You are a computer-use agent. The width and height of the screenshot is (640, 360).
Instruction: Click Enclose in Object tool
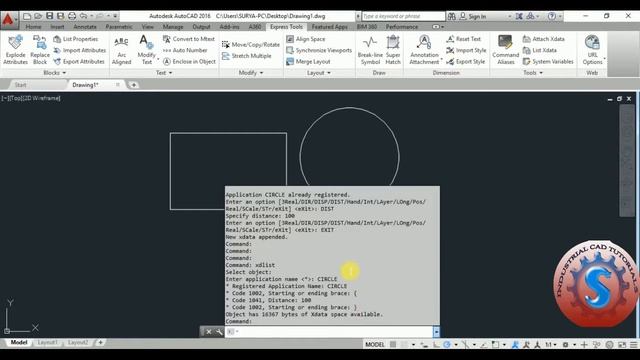coord(189,62)
